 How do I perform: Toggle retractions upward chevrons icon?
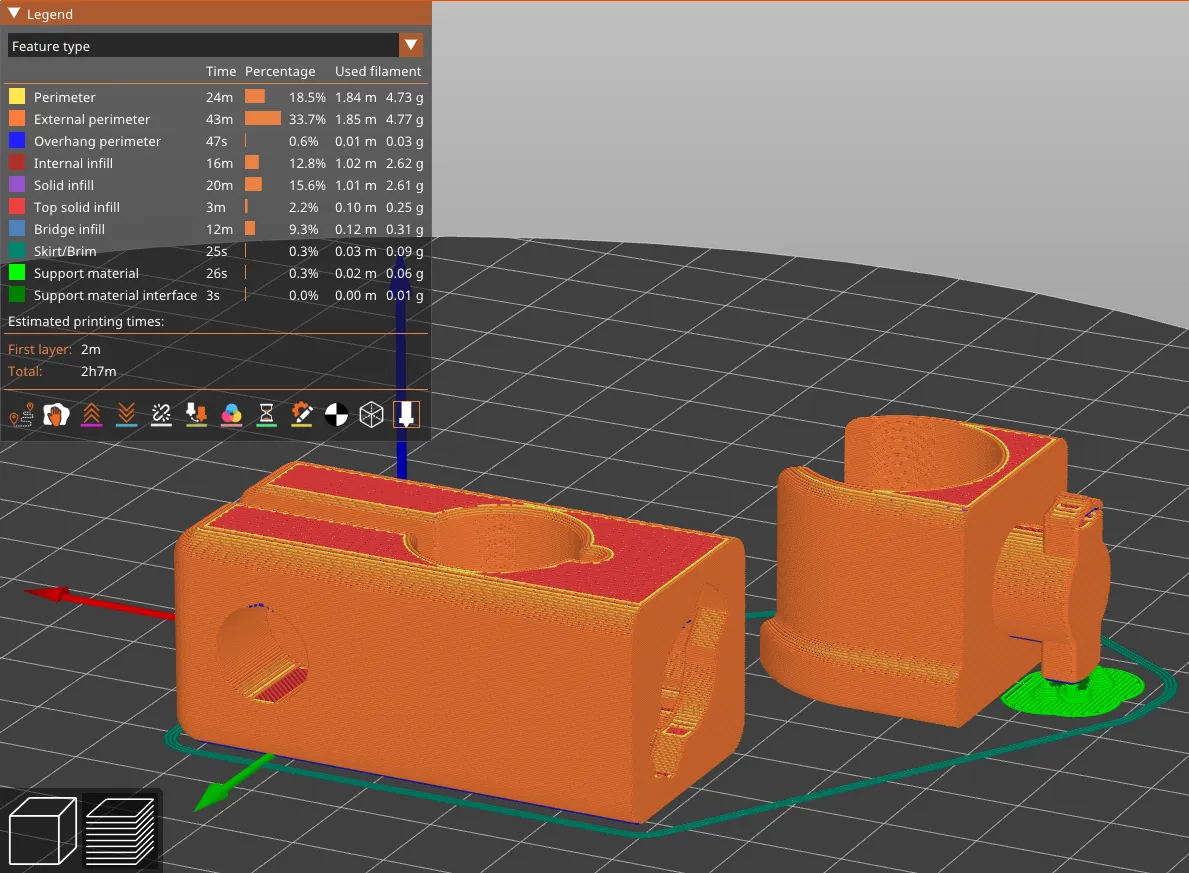(90, 415)
